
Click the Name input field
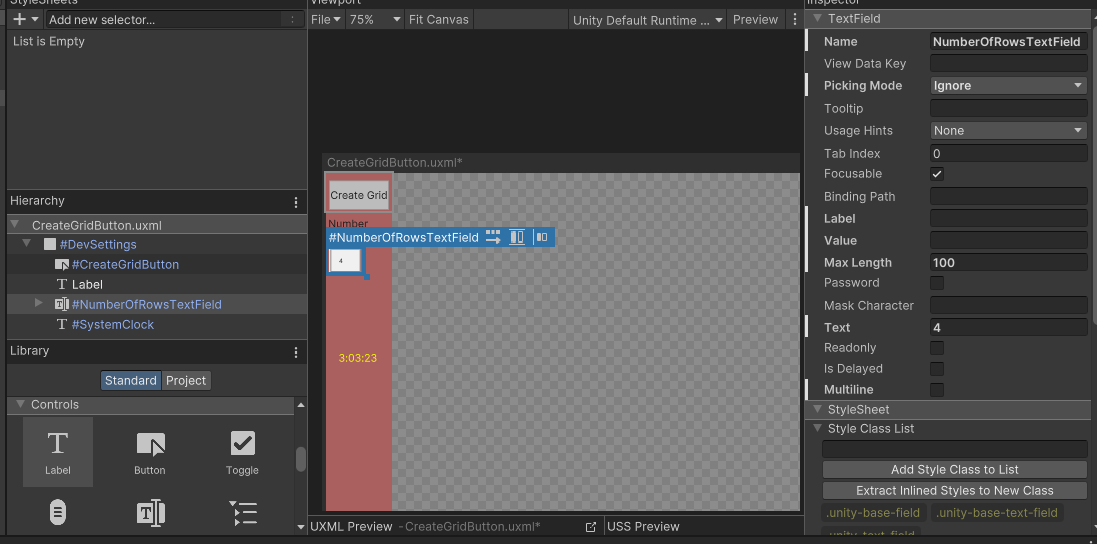1008,41
